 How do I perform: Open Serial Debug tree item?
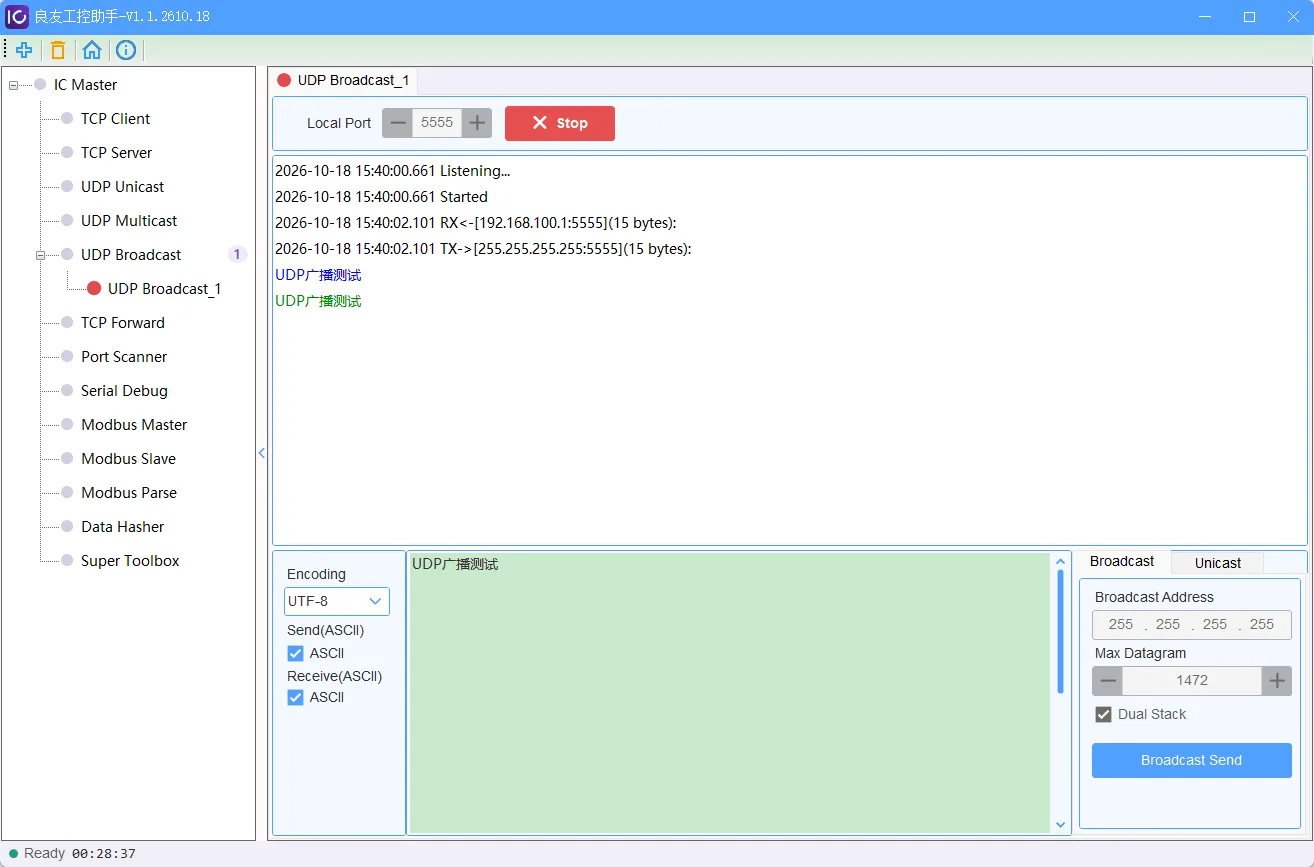click(x=124, y=390)
